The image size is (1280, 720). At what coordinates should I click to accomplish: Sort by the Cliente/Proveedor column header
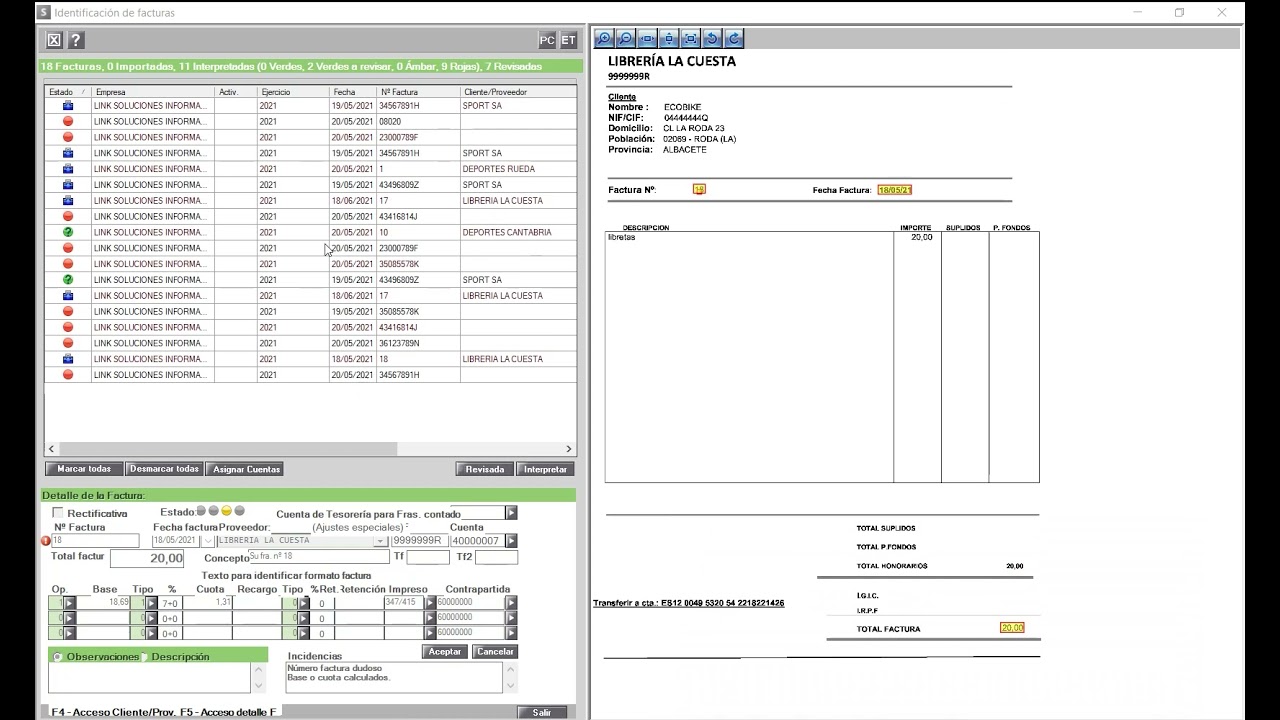[x=518, y=92]
